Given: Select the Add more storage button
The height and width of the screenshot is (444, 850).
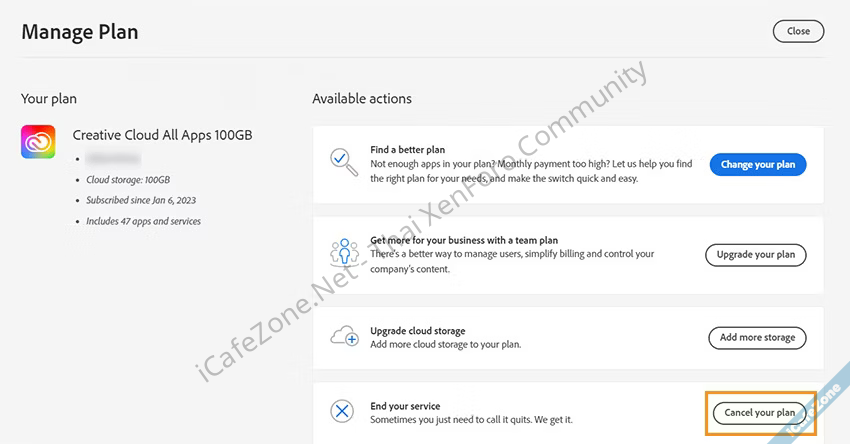Looking at the screenshot, I should pyautogui.click(x=757, y=337).
